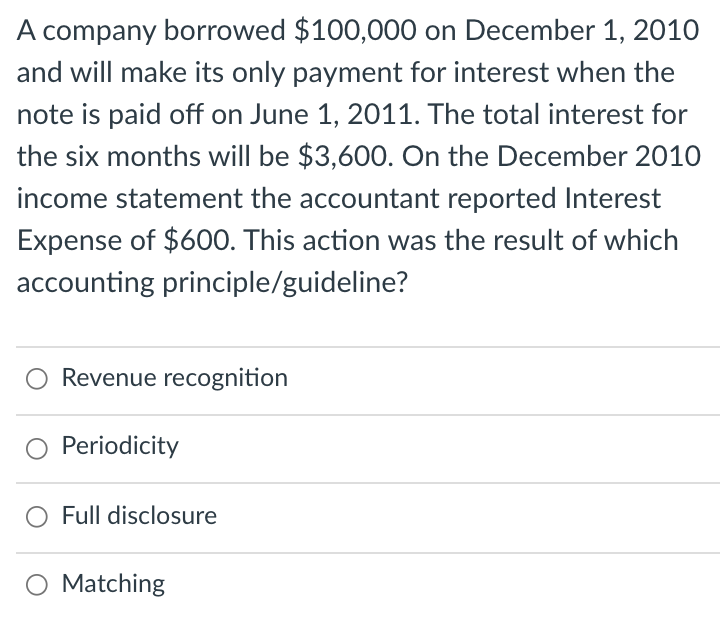Screen dimensions: 720x620
Task: Click the 'Full disclosure' answer label text
Action: 139,516
